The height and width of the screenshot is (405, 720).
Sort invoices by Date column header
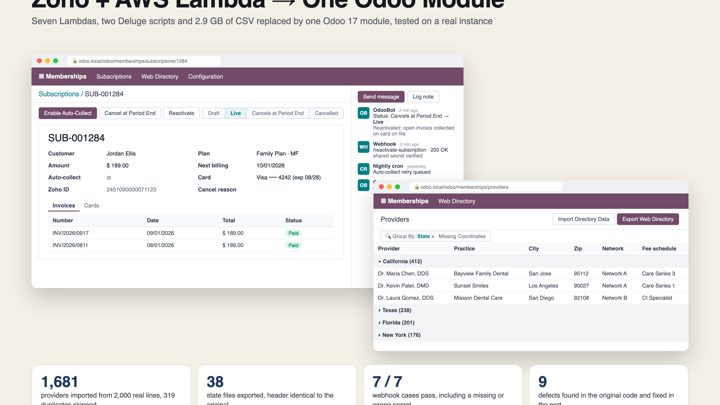coord(153,220)
